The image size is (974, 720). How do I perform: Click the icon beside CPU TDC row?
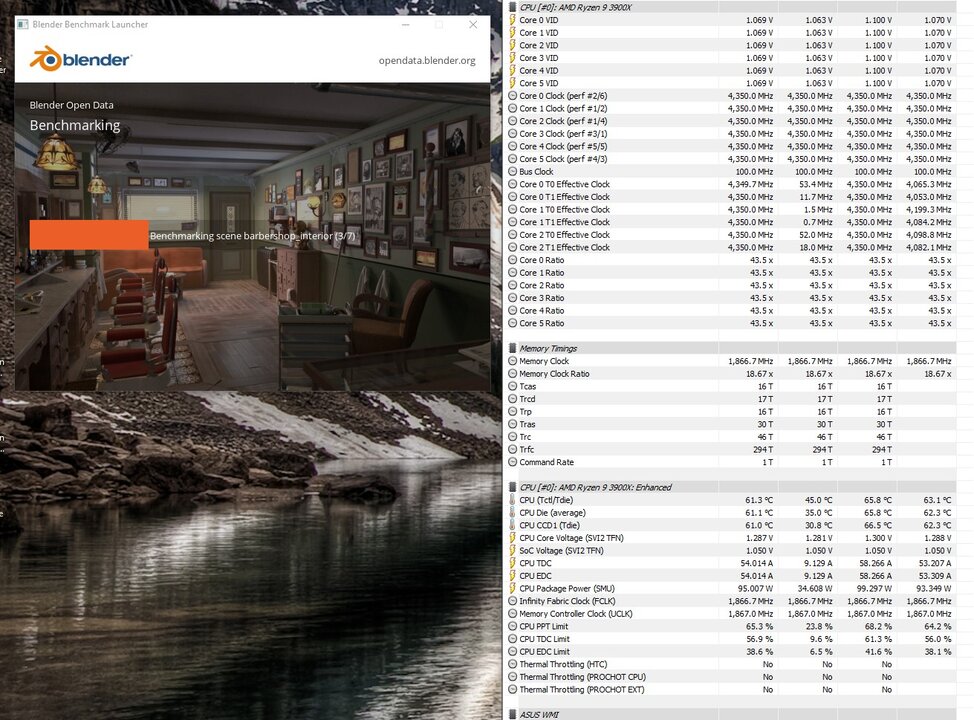click(512, 563)
